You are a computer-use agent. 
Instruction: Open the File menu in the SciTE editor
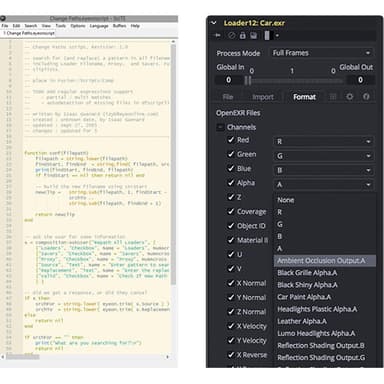click(5, 26)
